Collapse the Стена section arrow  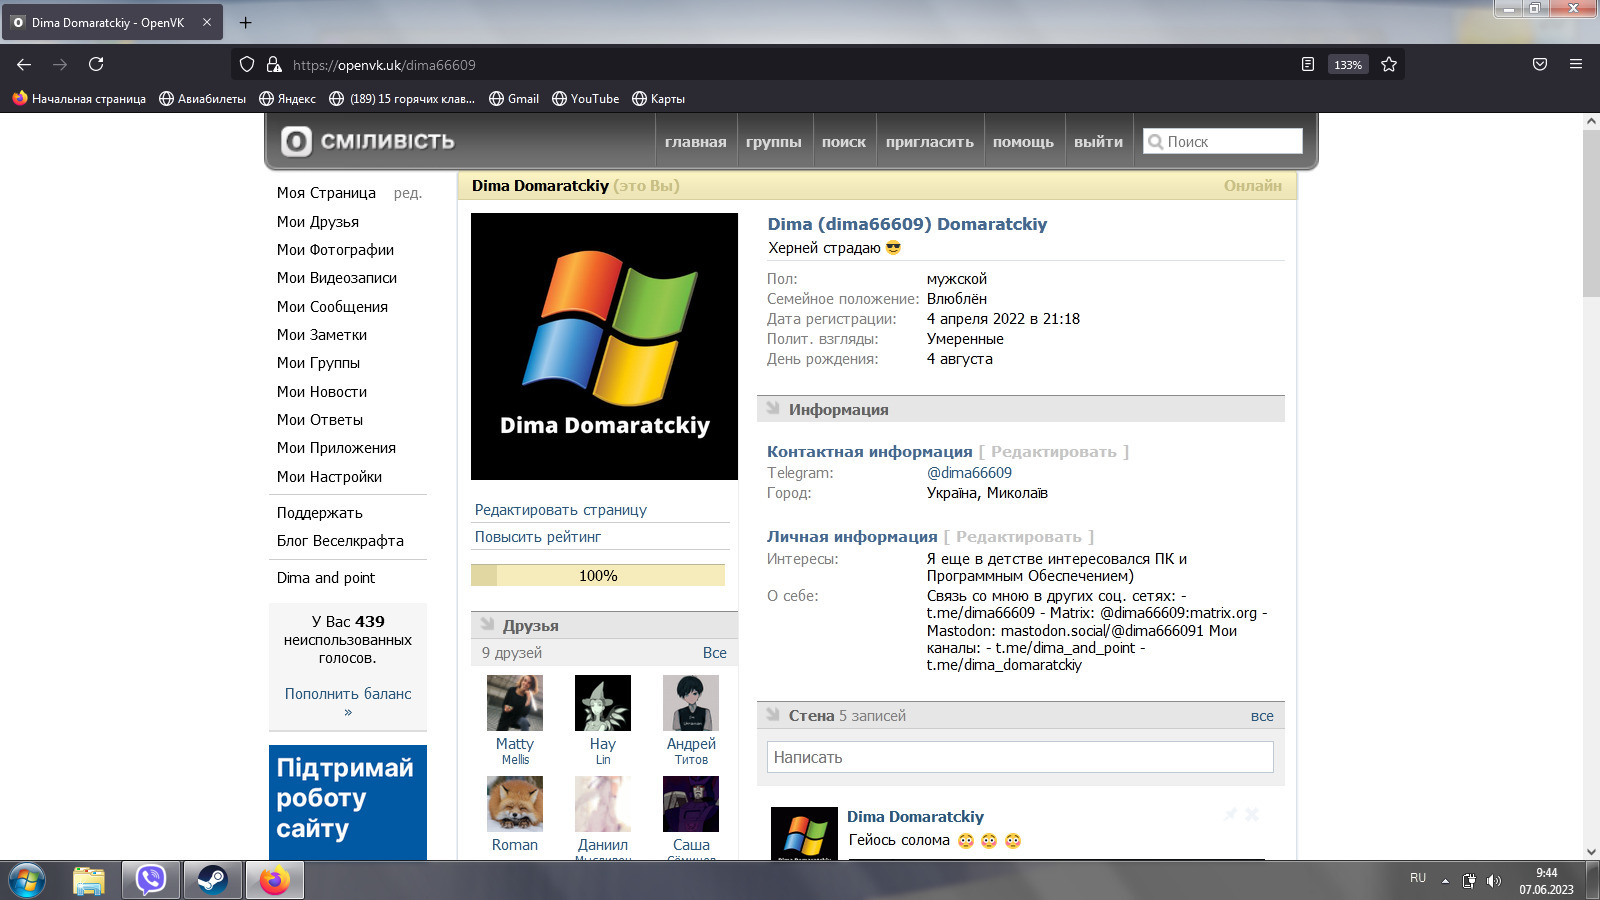coord(773,715)
